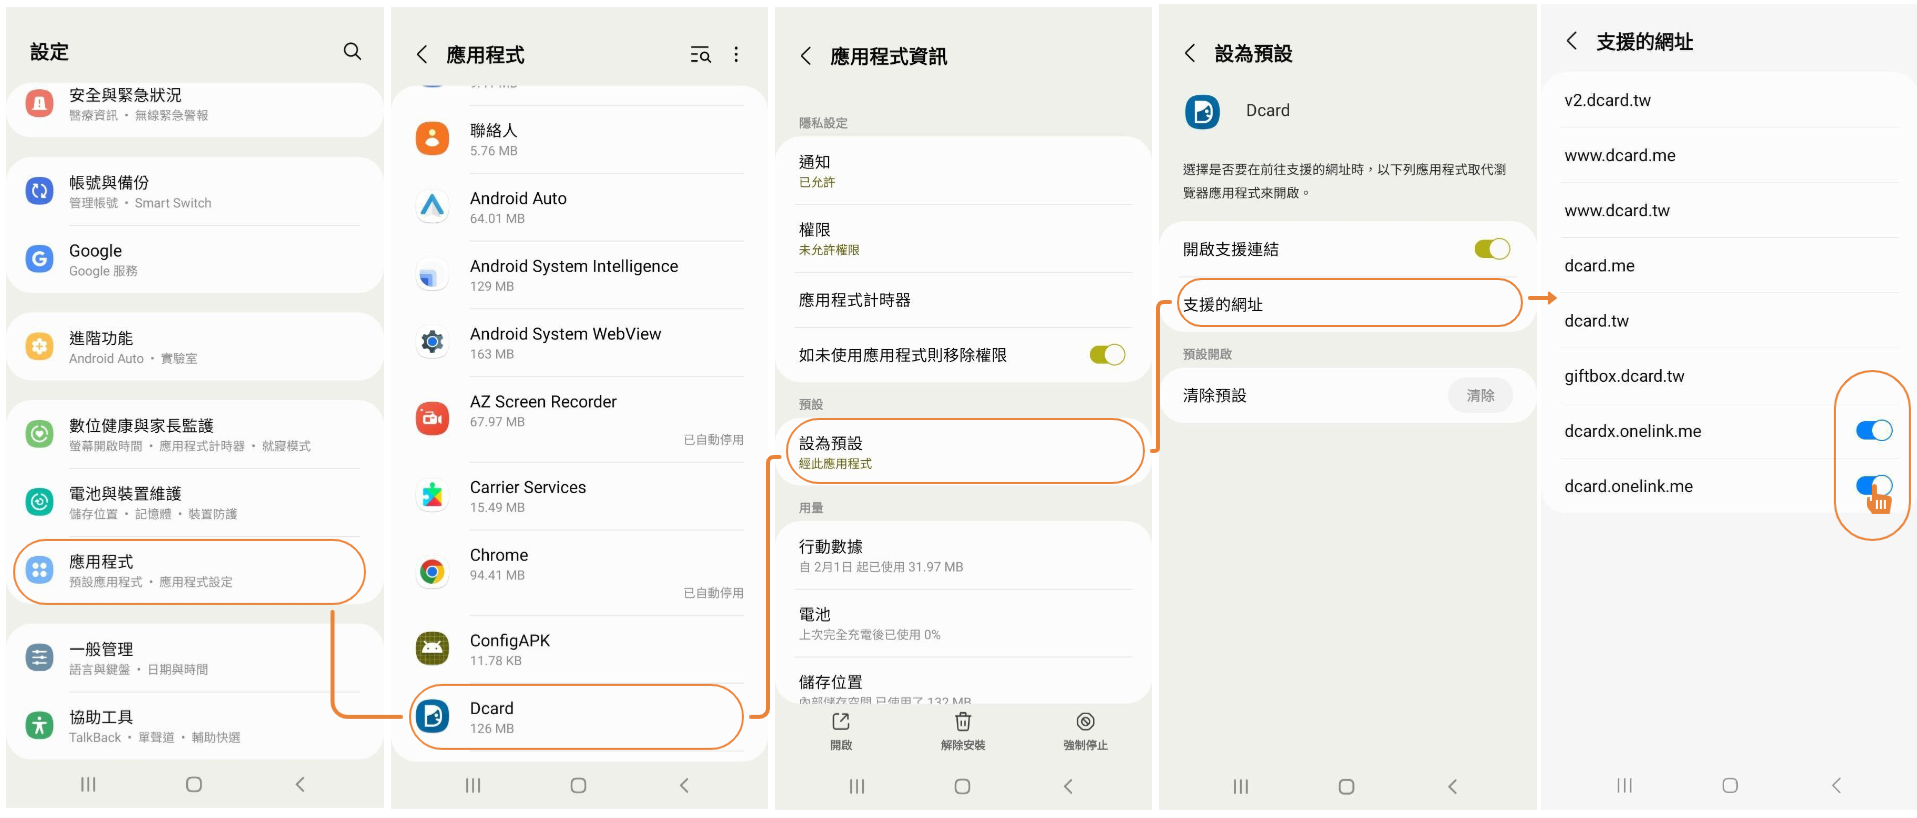Open the filter search icon in app list
This screenshot has width=1917, height=818.
(x=700, y=55)
